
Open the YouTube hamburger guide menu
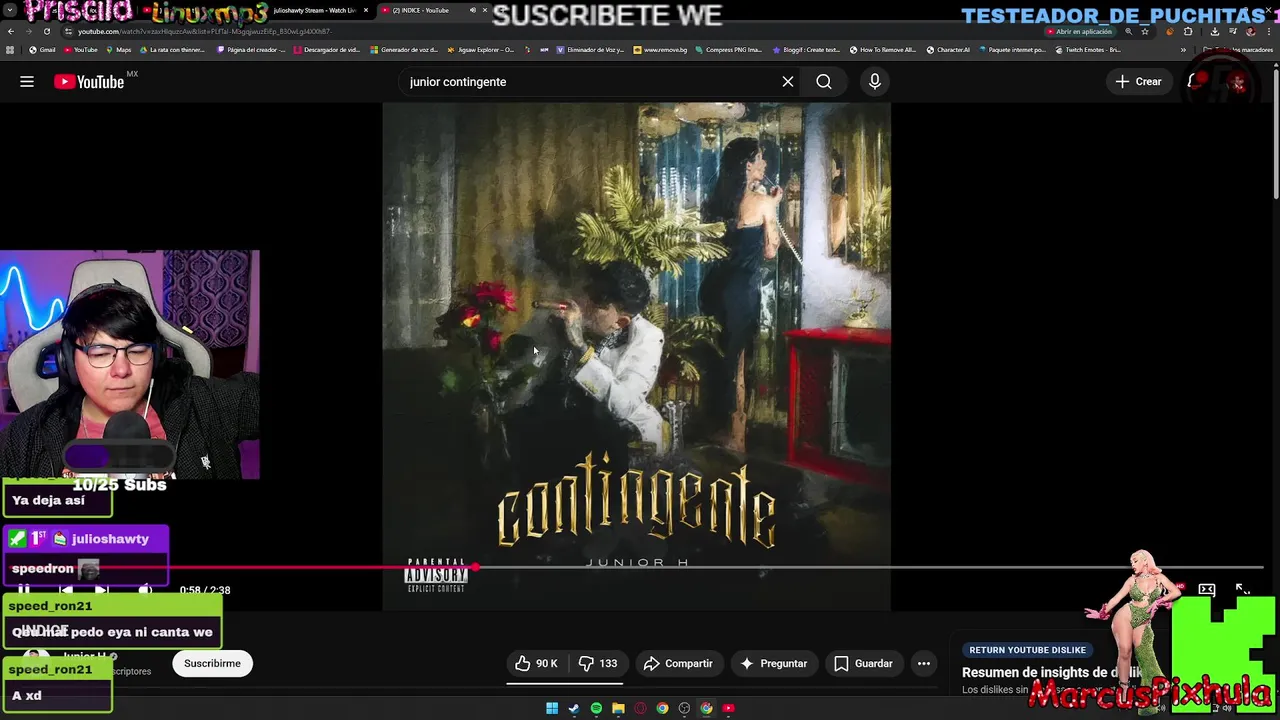pyautogui.click(x=27, y=82)
